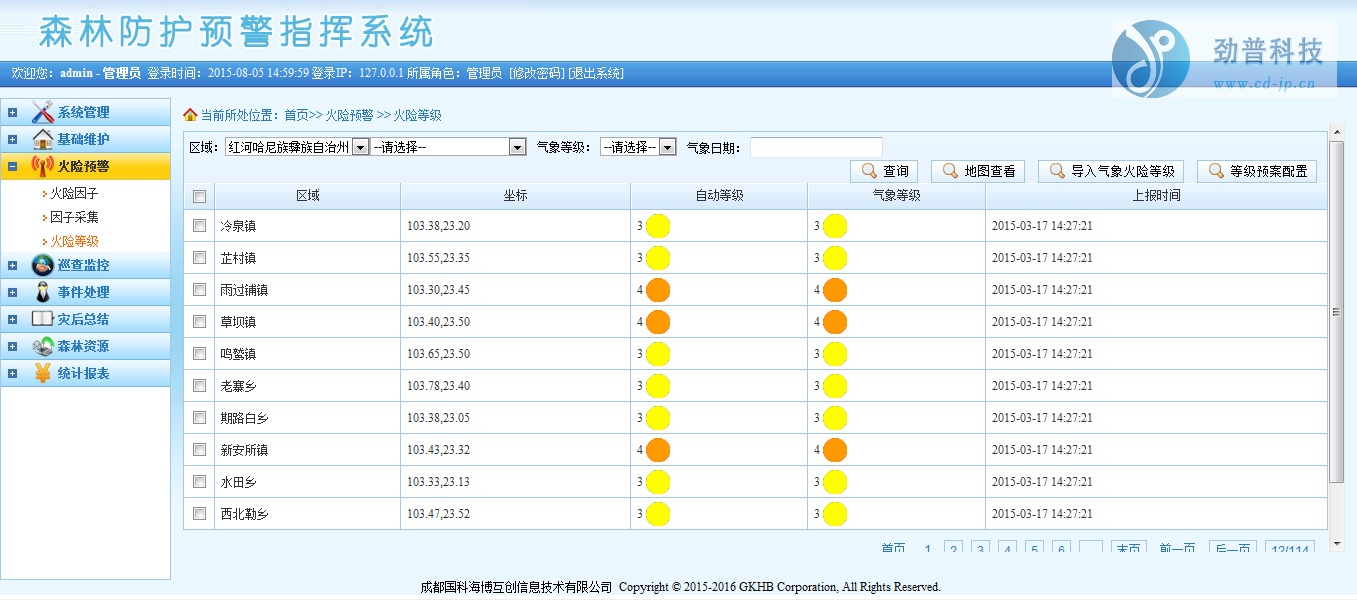Expand 森林资源 with its plus box
This screenshot has height=601, width=1357.
tap(12, 346)
